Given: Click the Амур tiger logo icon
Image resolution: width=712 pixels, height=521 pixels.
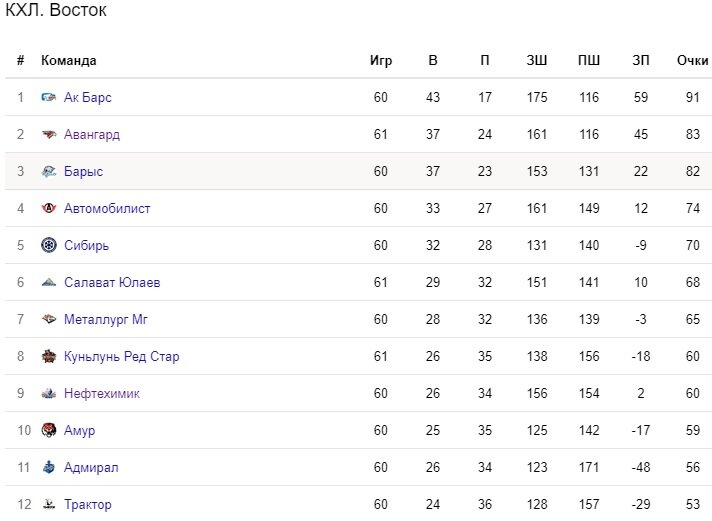Looking at the screenshot, I should 49,430.
